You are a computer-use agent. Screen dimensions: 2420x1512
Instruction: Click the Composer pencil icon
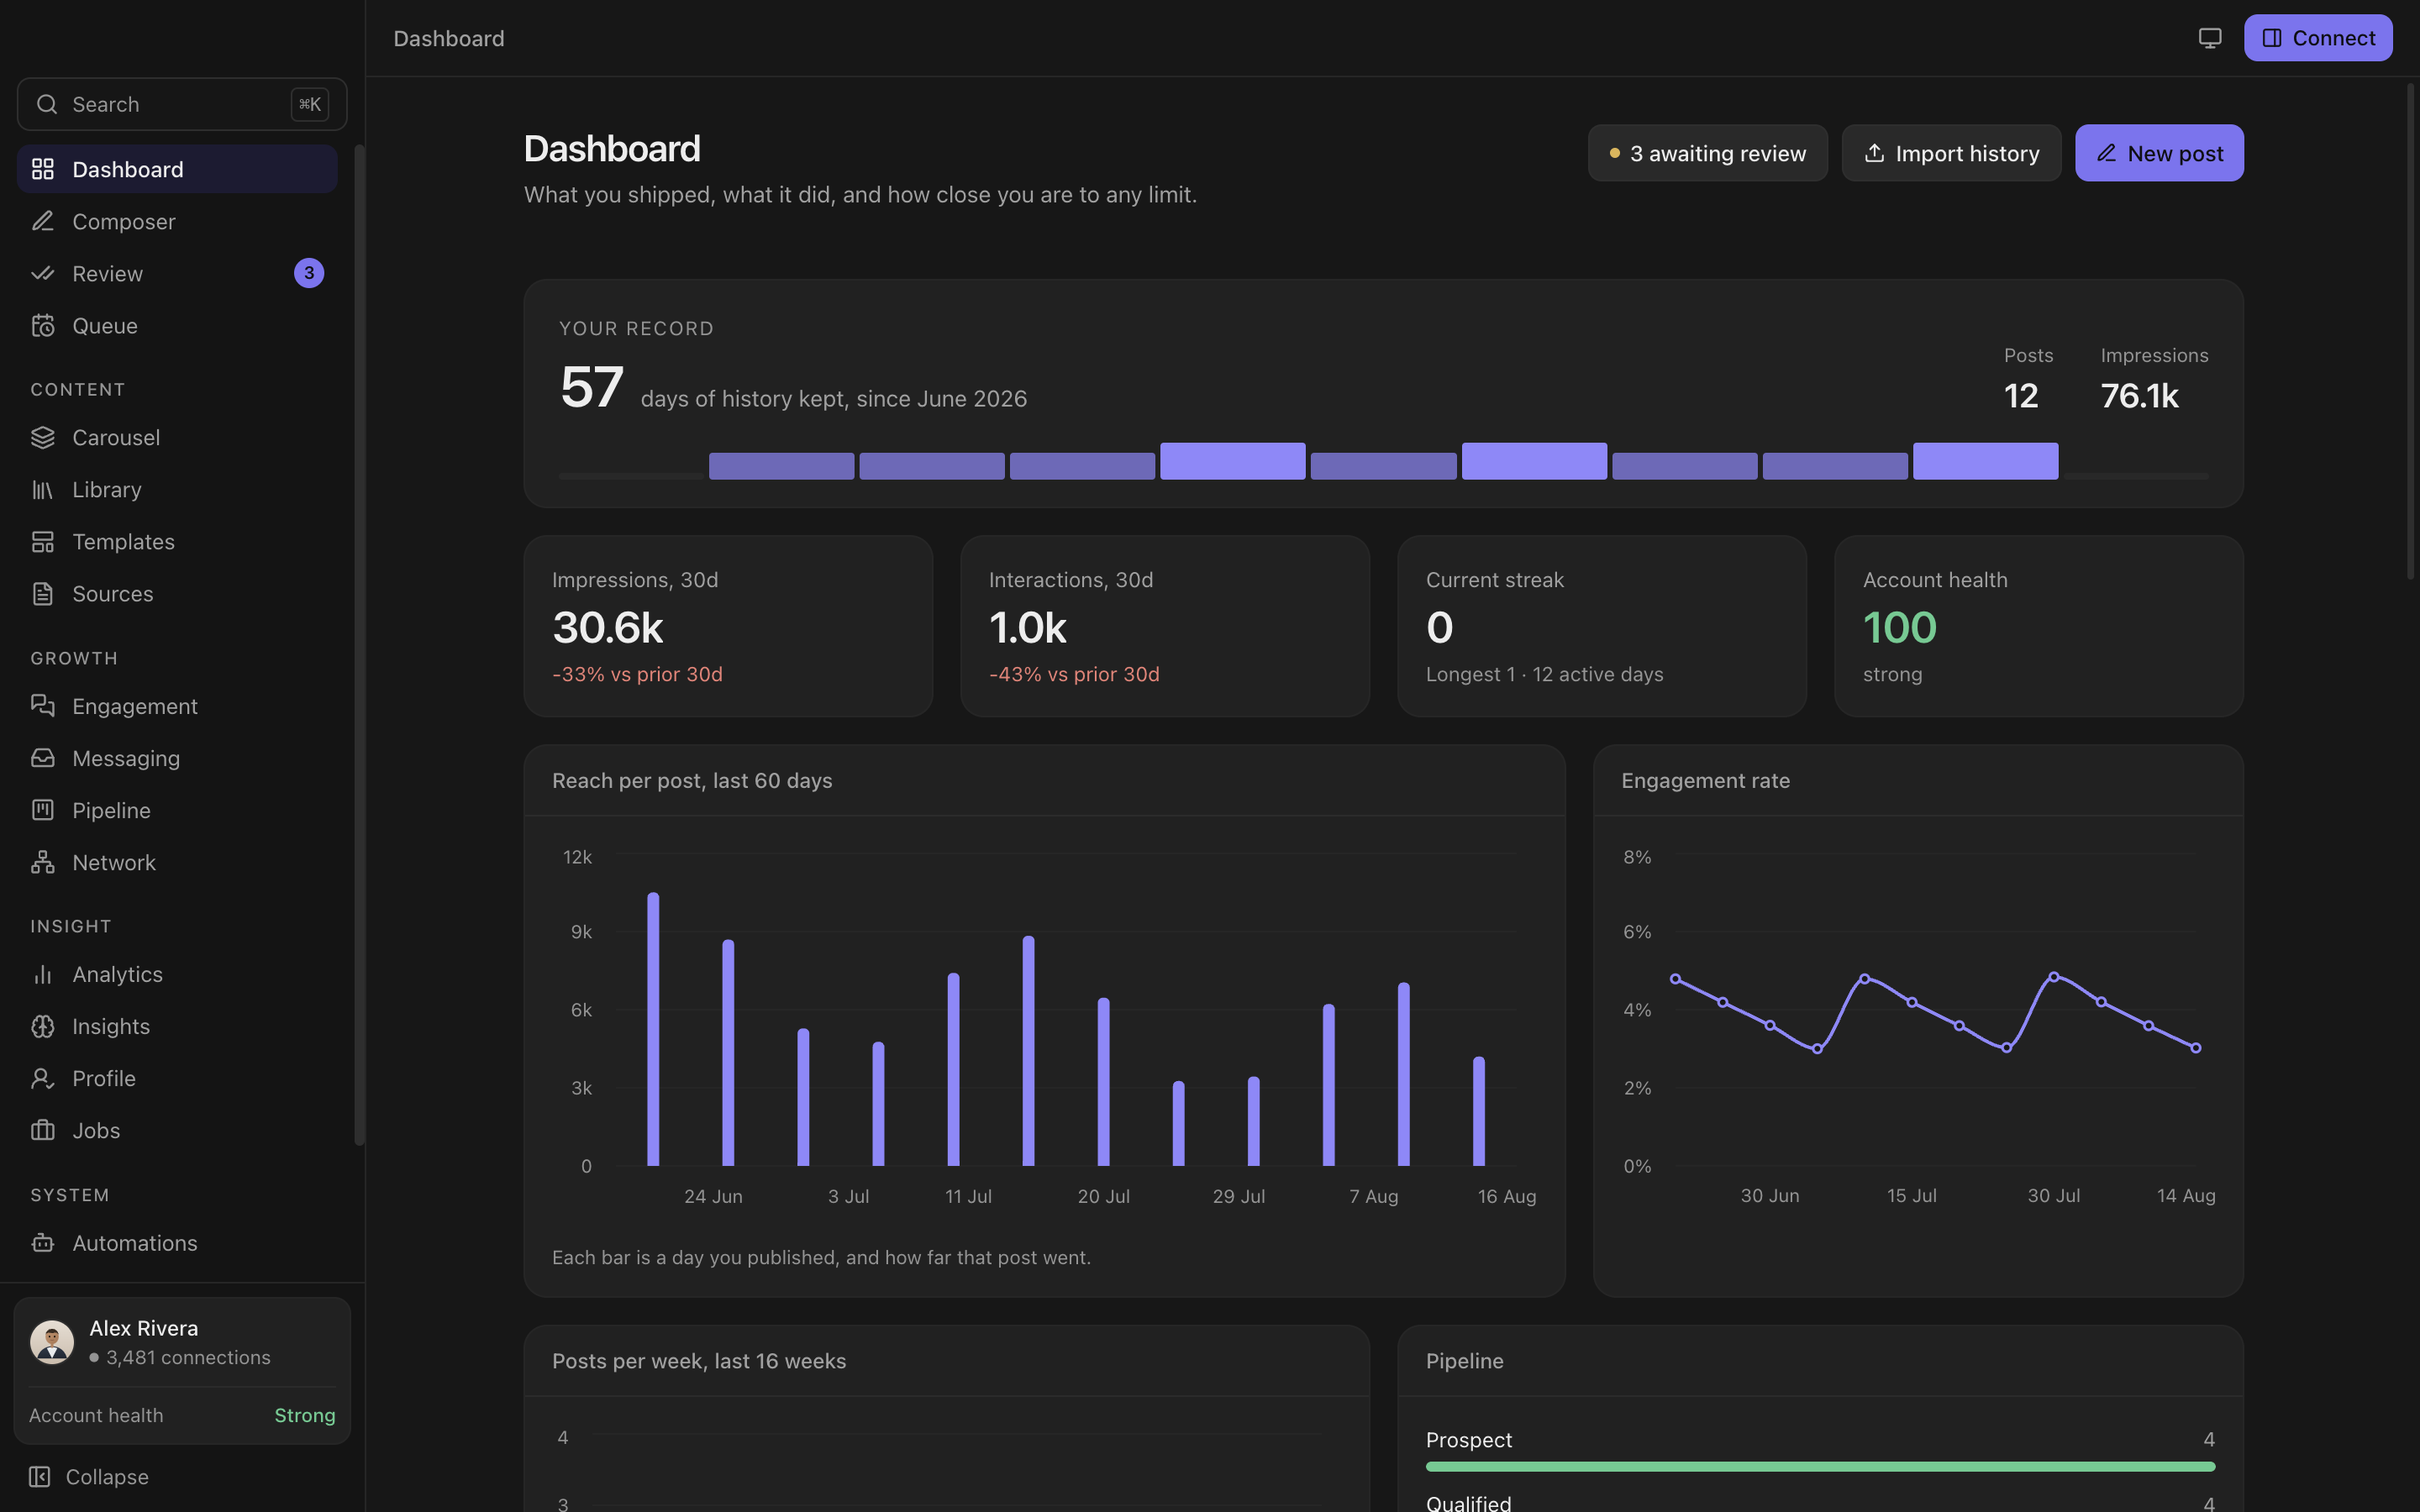click(x=42, y=221)
